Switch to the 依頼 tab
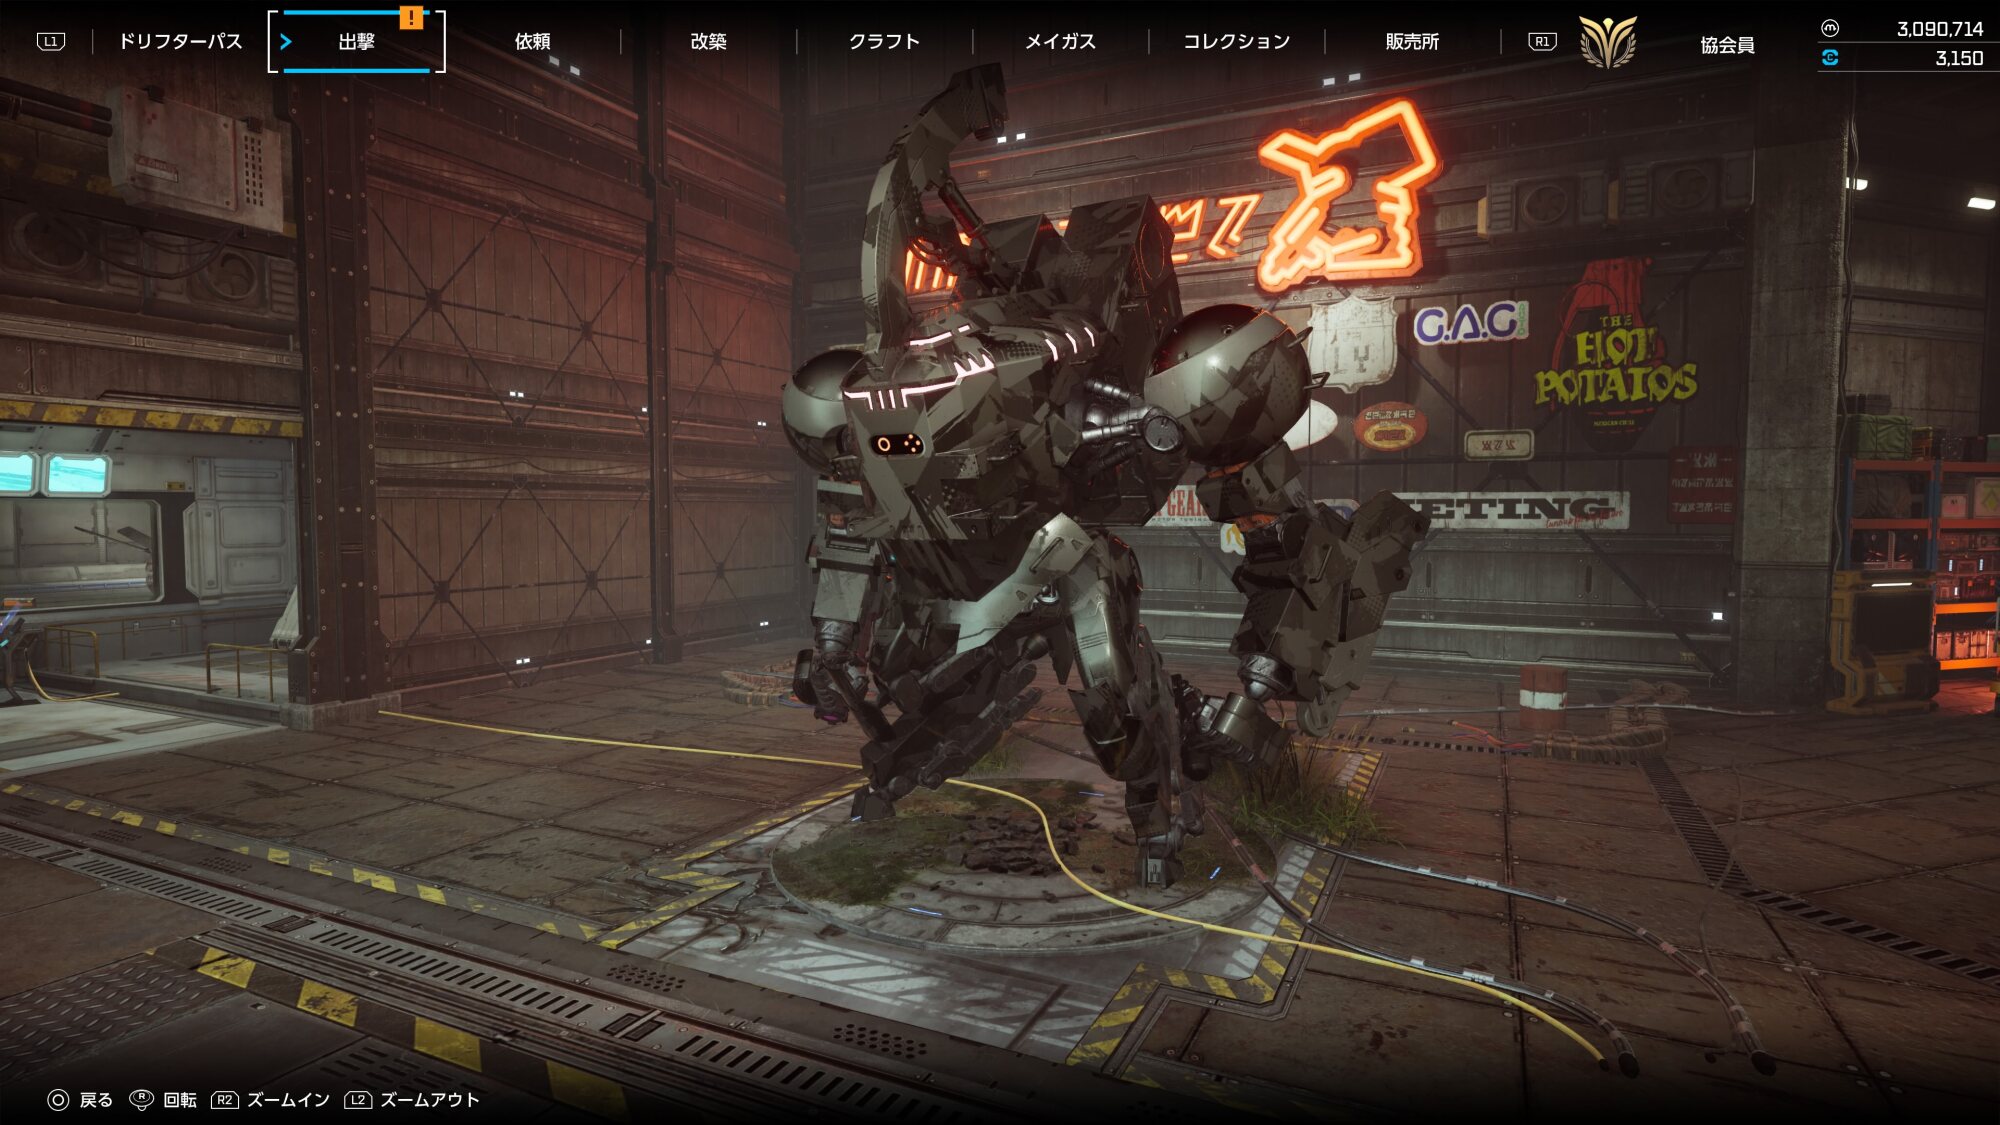 tap(532, 41)
